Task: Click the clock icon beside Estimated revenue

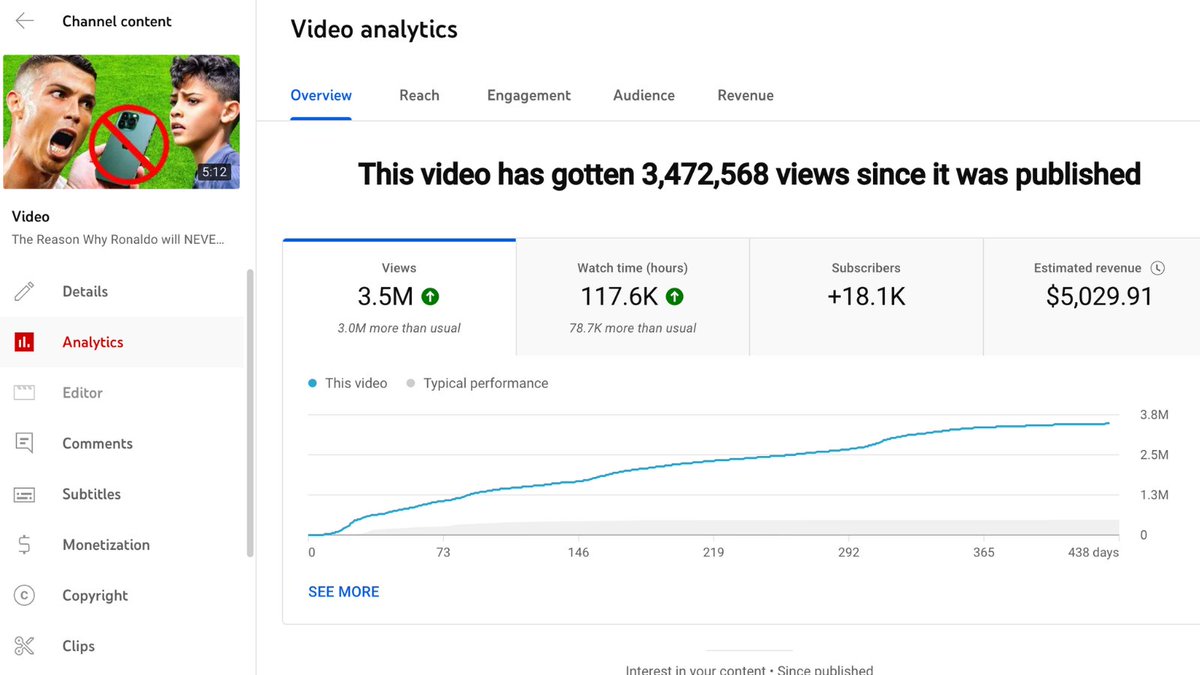Action: click(x=1158, y=268)
